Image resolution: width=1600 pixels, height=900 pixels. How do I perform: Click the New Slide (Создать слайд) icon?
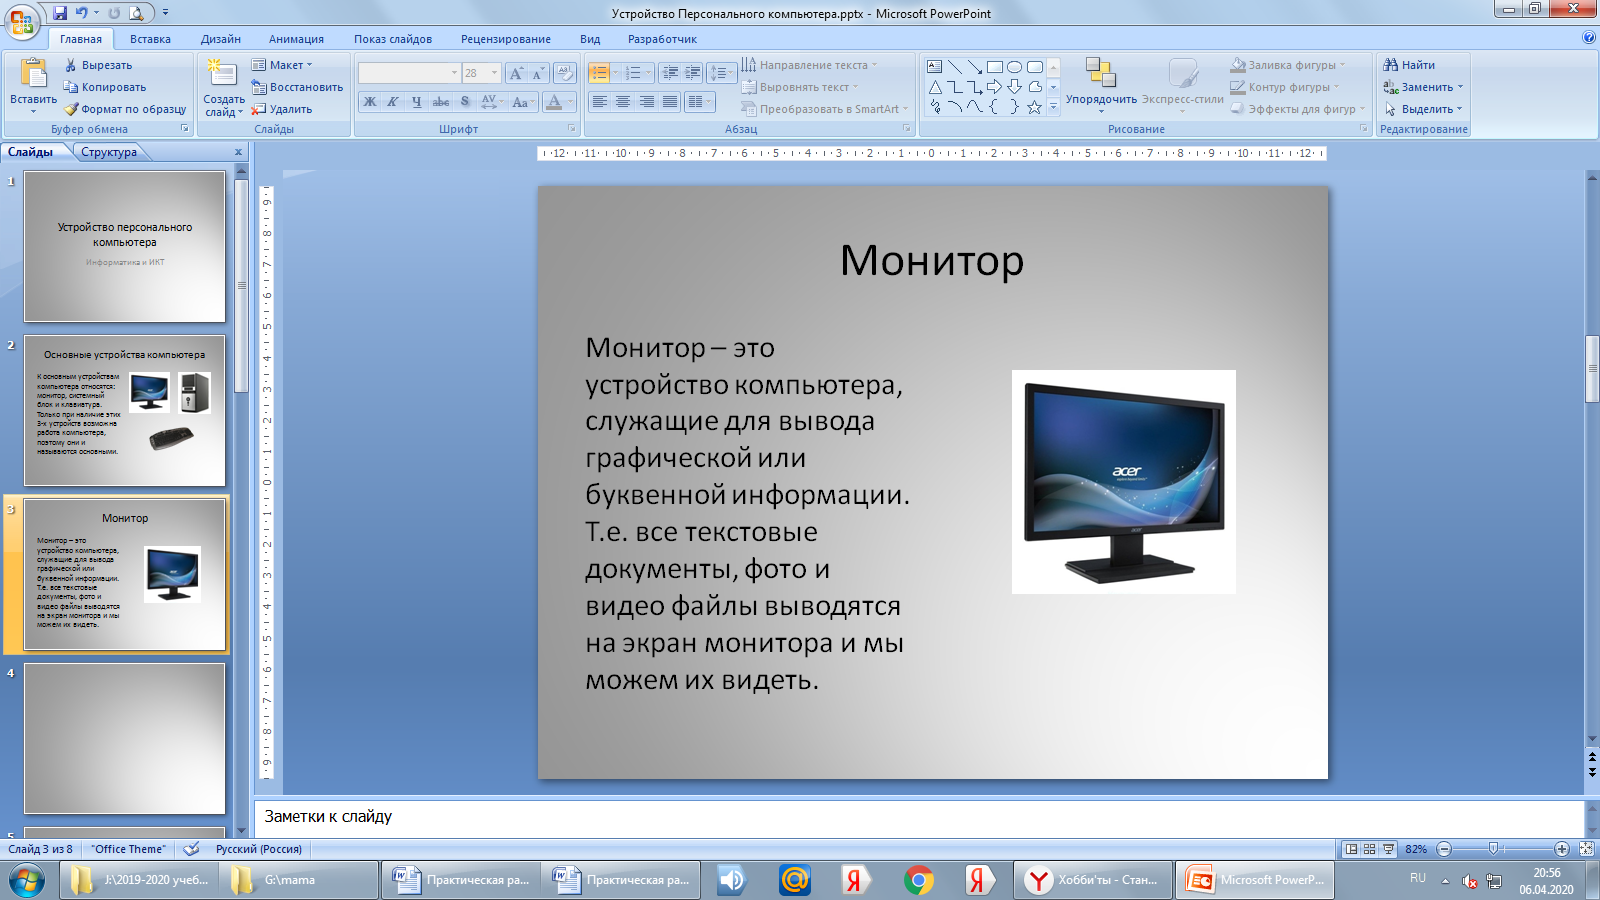222,74
